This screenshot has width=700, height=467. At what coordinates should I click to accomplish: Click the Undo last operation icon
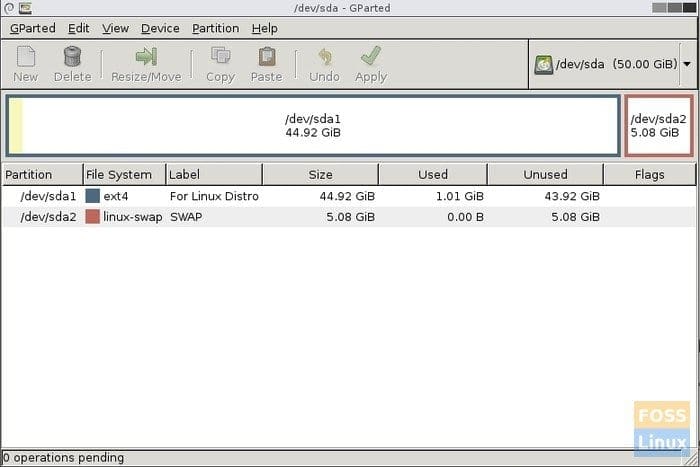pos(325,57)
